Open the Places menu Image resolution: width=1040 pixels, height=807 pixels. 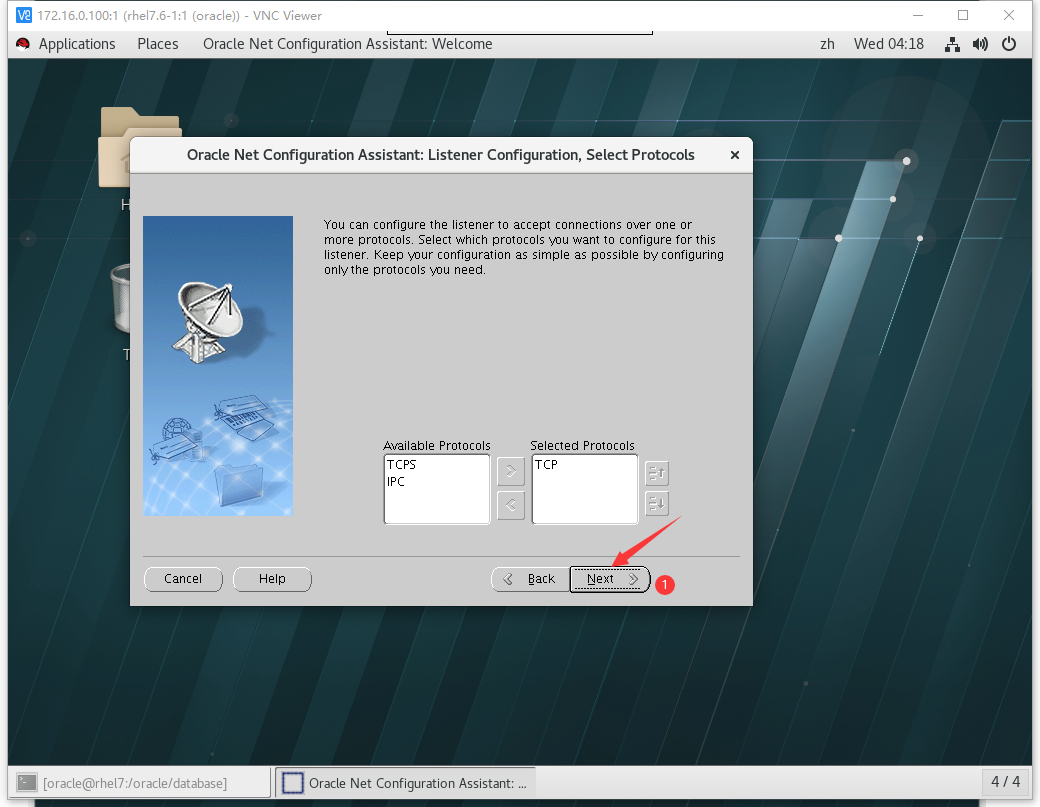[158, 44]
